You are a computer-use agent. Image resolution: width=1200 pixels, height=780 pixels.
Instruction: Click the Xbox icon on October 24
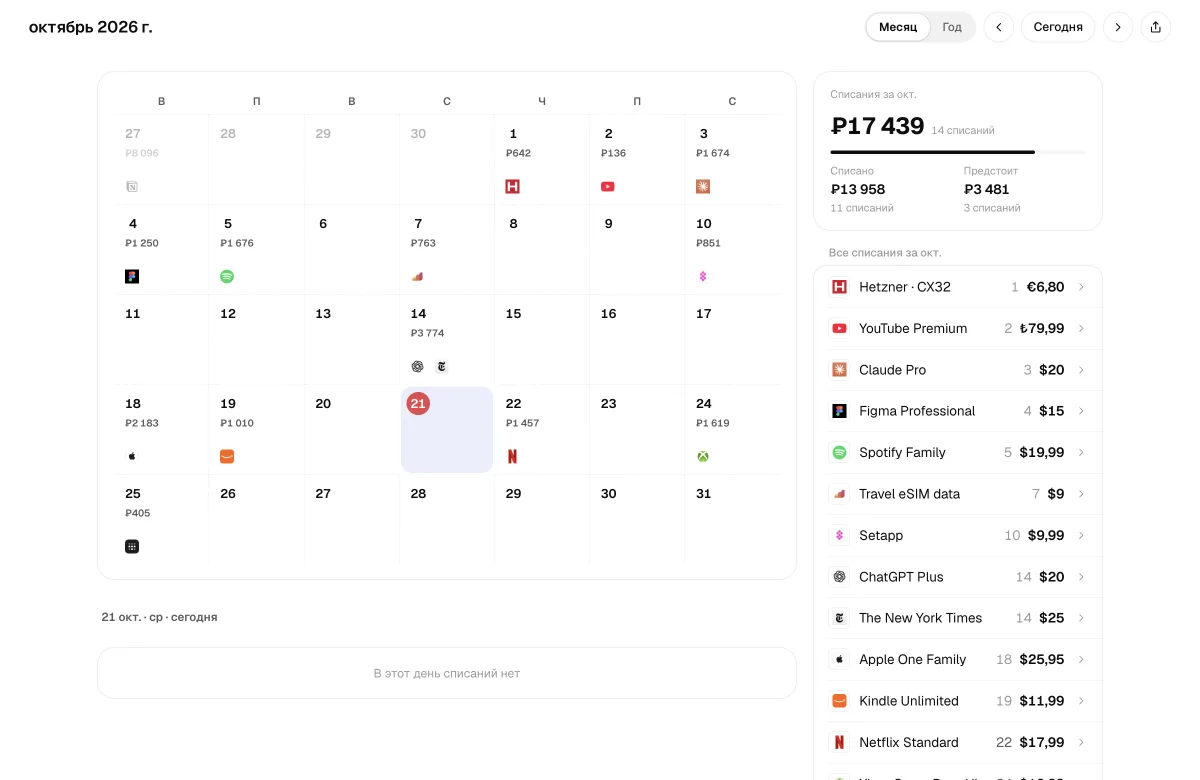point(703,457)
